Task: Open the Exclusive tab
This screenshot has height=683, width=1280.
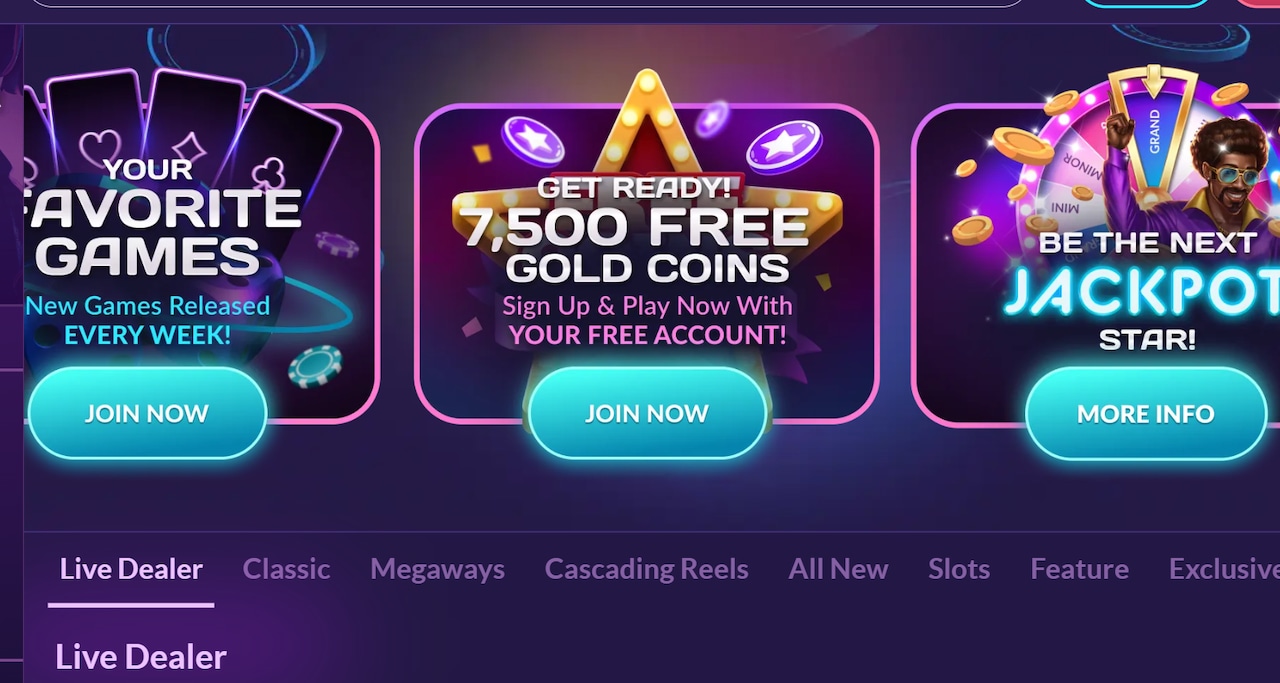Action: (1224, 569)
